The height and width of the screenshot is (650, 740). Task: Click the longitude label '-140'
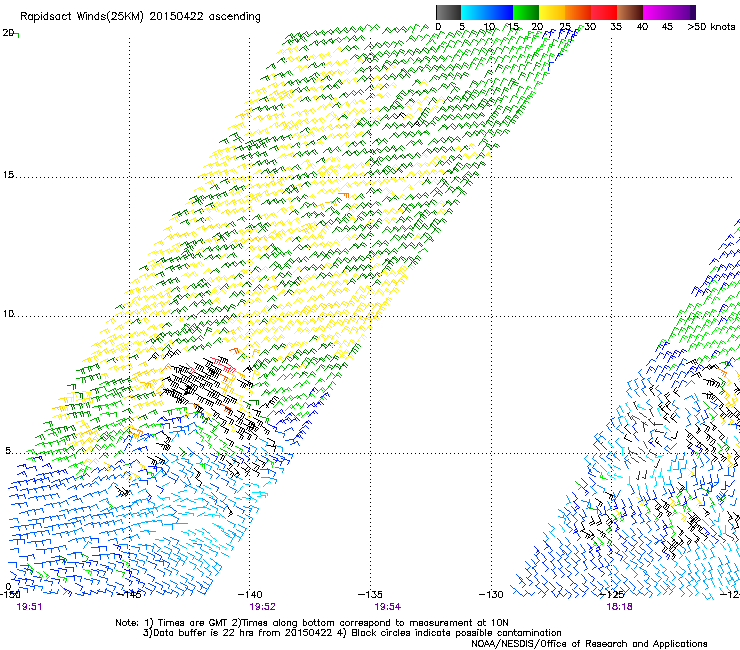click(x=250, y=595)
